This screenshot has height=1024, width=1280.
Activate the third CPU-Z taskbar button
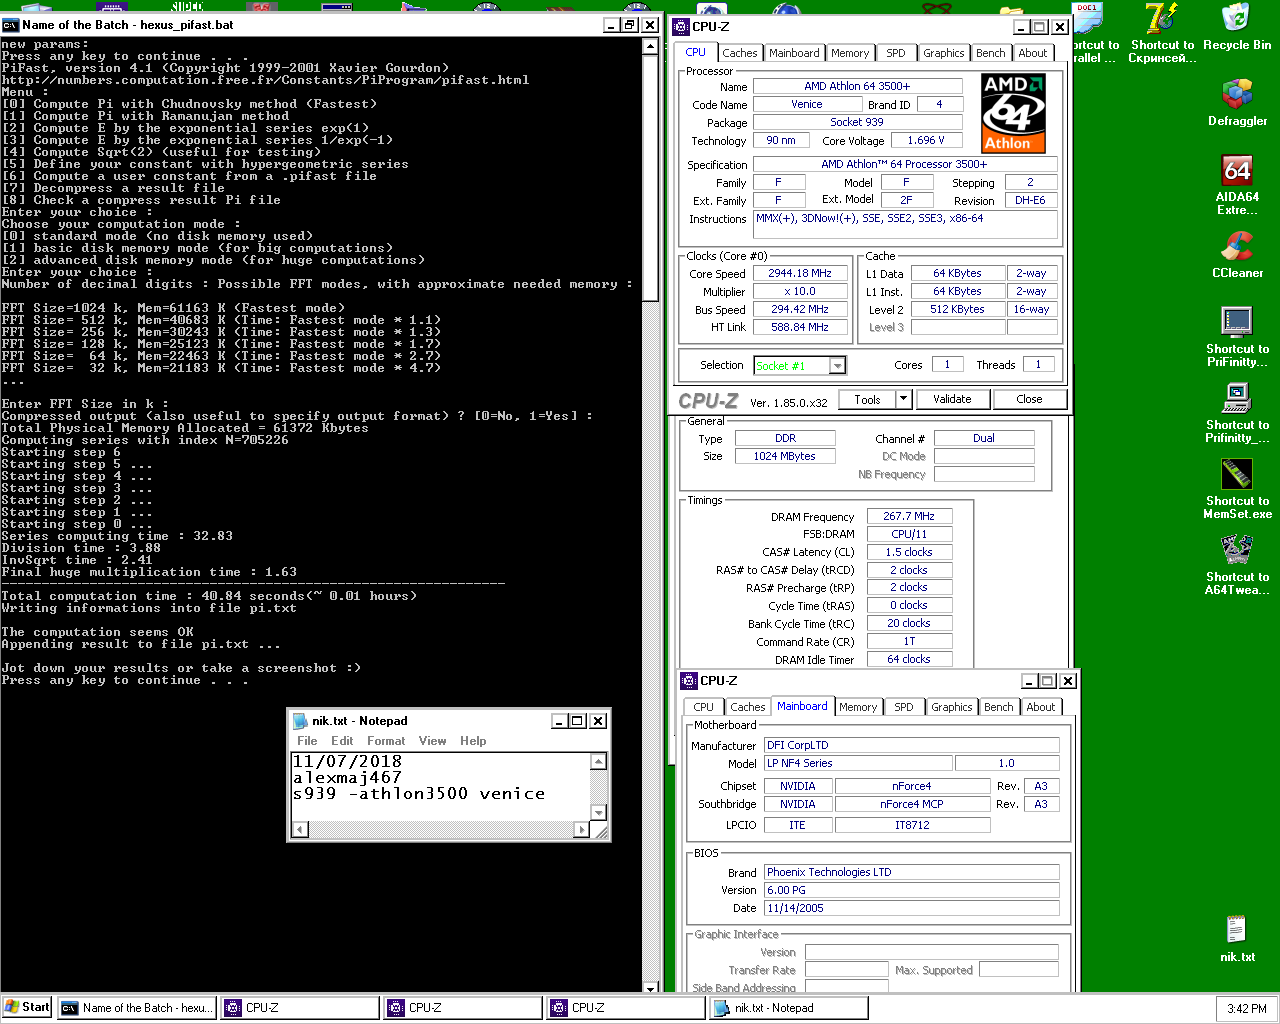click(626, 1008)
